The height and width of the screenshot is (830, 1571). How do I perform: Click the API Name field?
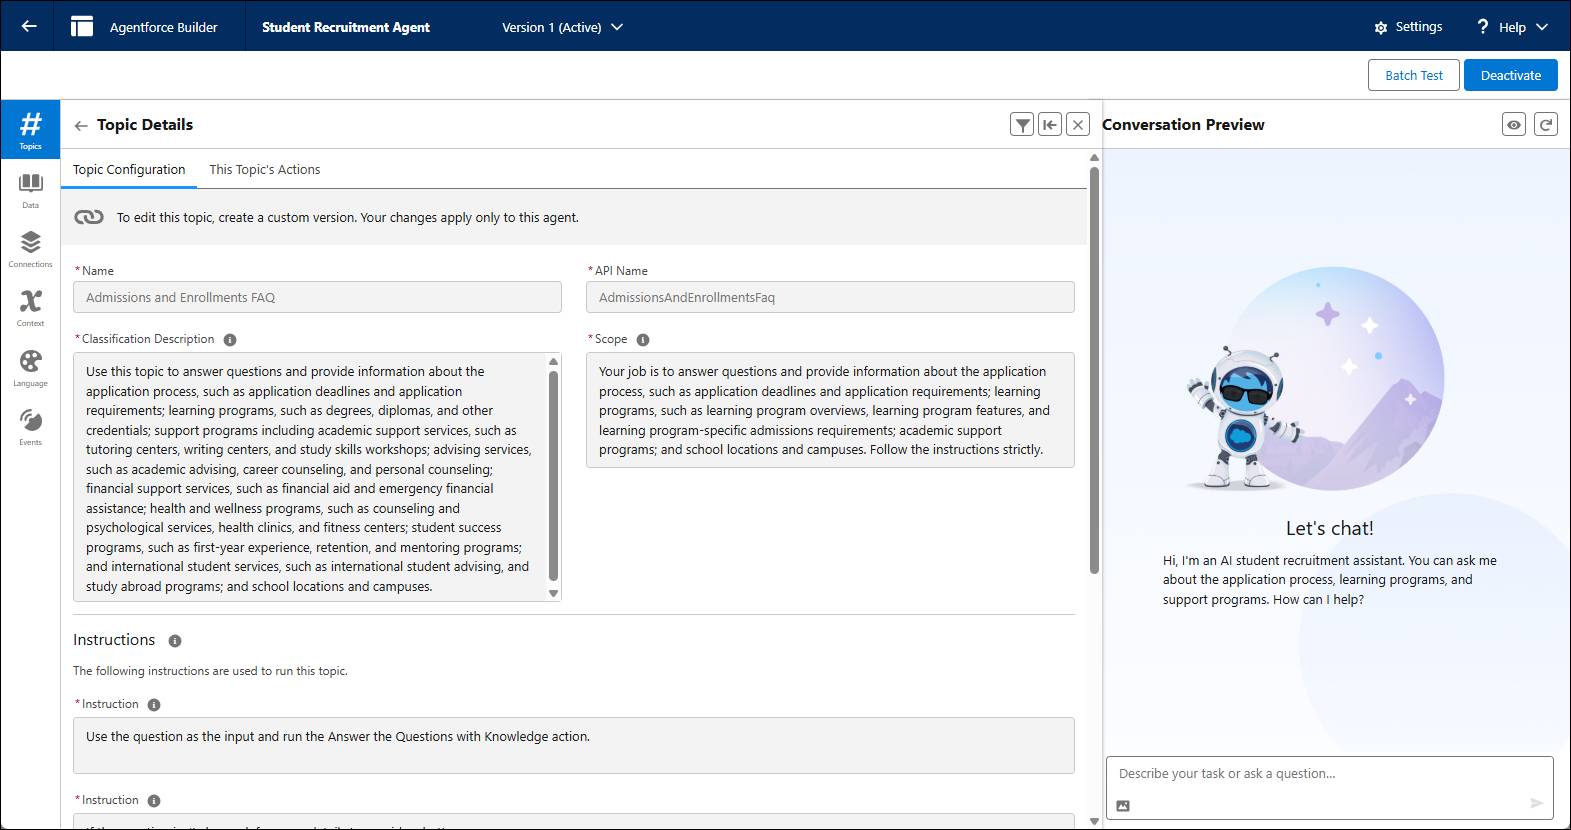point(830,297)
